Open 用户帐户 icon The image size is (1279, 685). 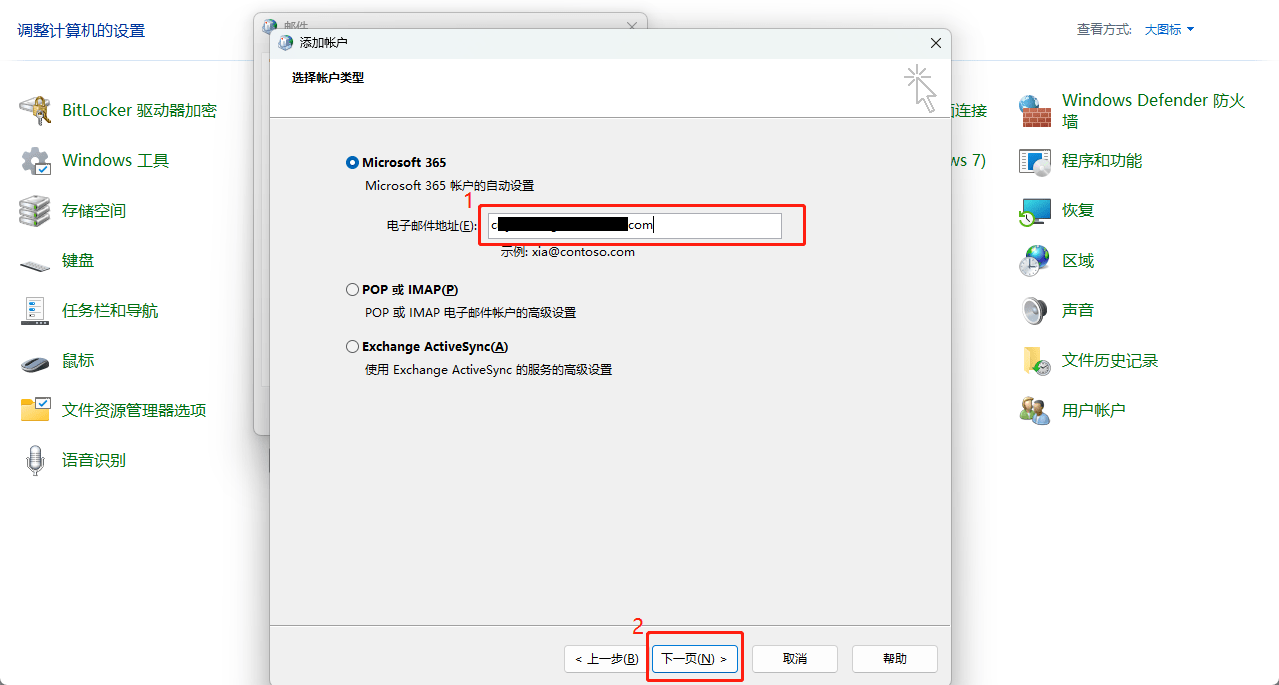click(1035, 411)
